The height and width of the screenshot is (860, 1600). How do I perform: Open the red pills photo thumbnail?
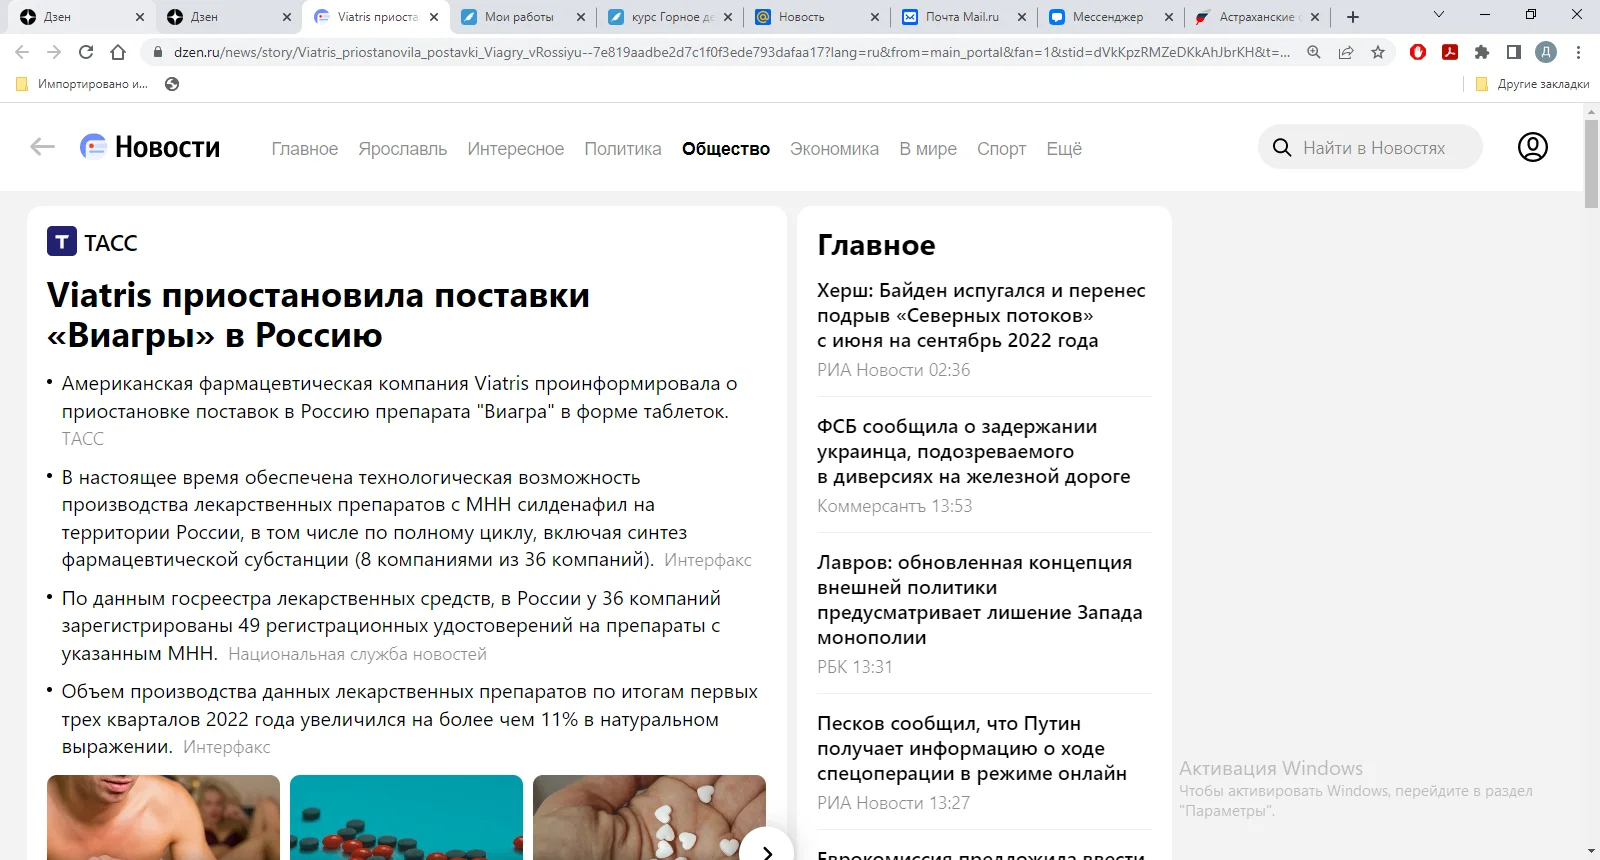coord(406,817)
